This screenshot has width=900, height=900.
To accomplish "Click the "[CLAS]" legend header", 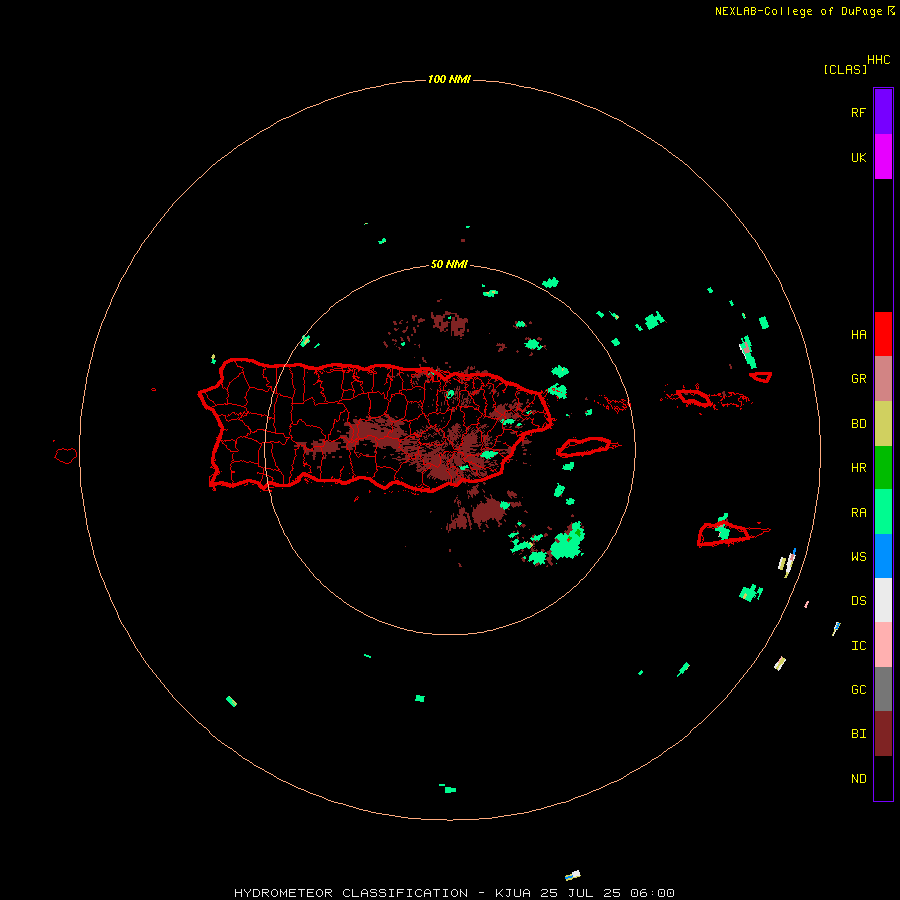I will click(x=845, y=70).
